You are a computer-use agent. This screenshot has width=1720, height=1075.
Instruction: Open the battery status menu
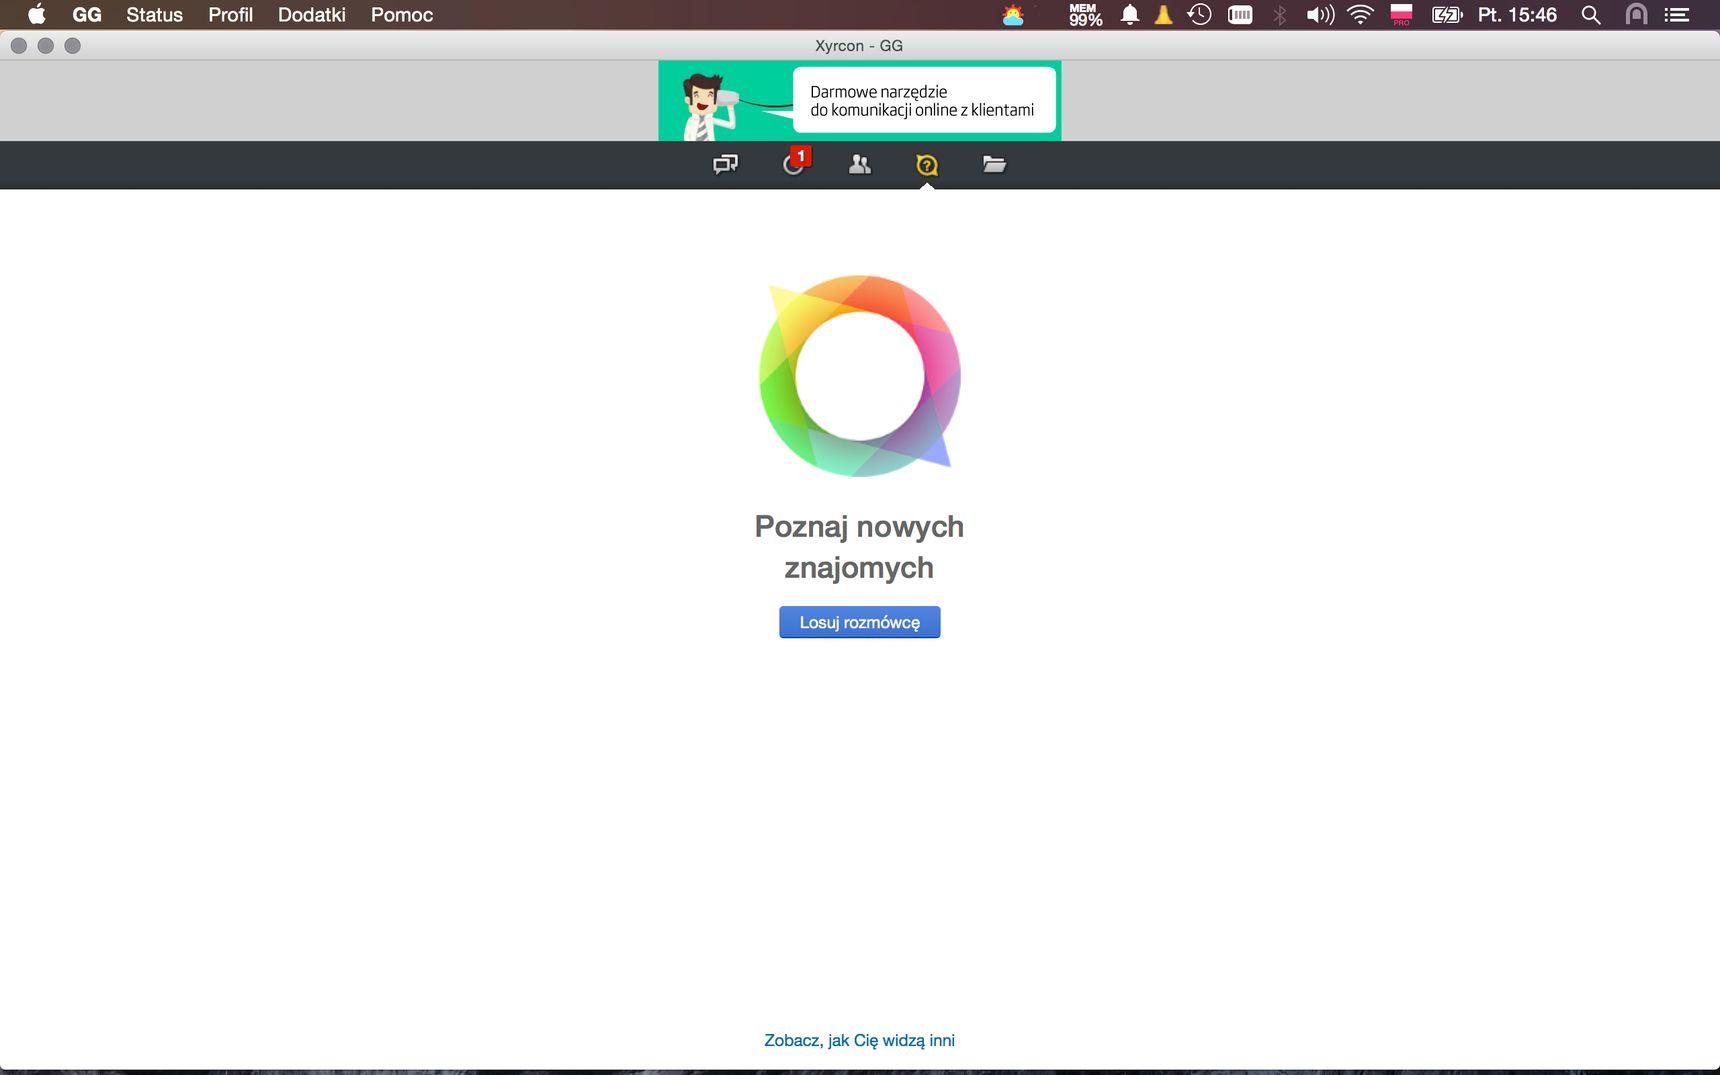1447,15
